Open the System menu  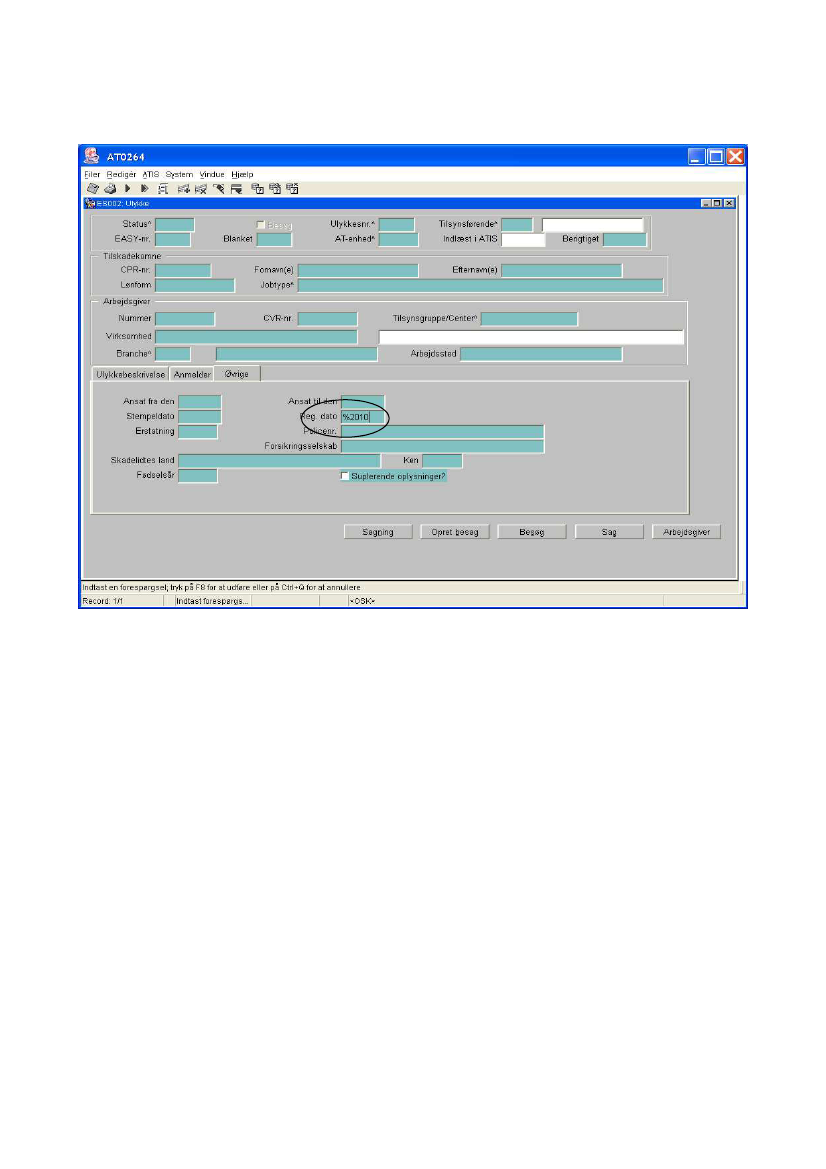(x=179, y=174)
